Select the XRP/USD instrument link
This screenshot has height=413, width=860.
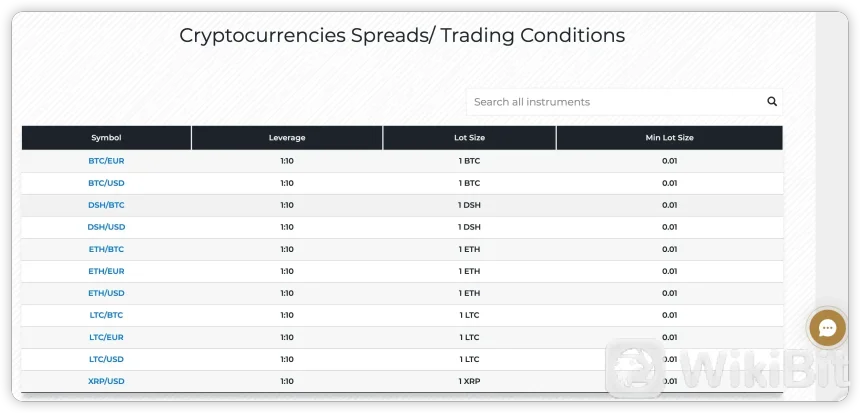tap(106, 381)
